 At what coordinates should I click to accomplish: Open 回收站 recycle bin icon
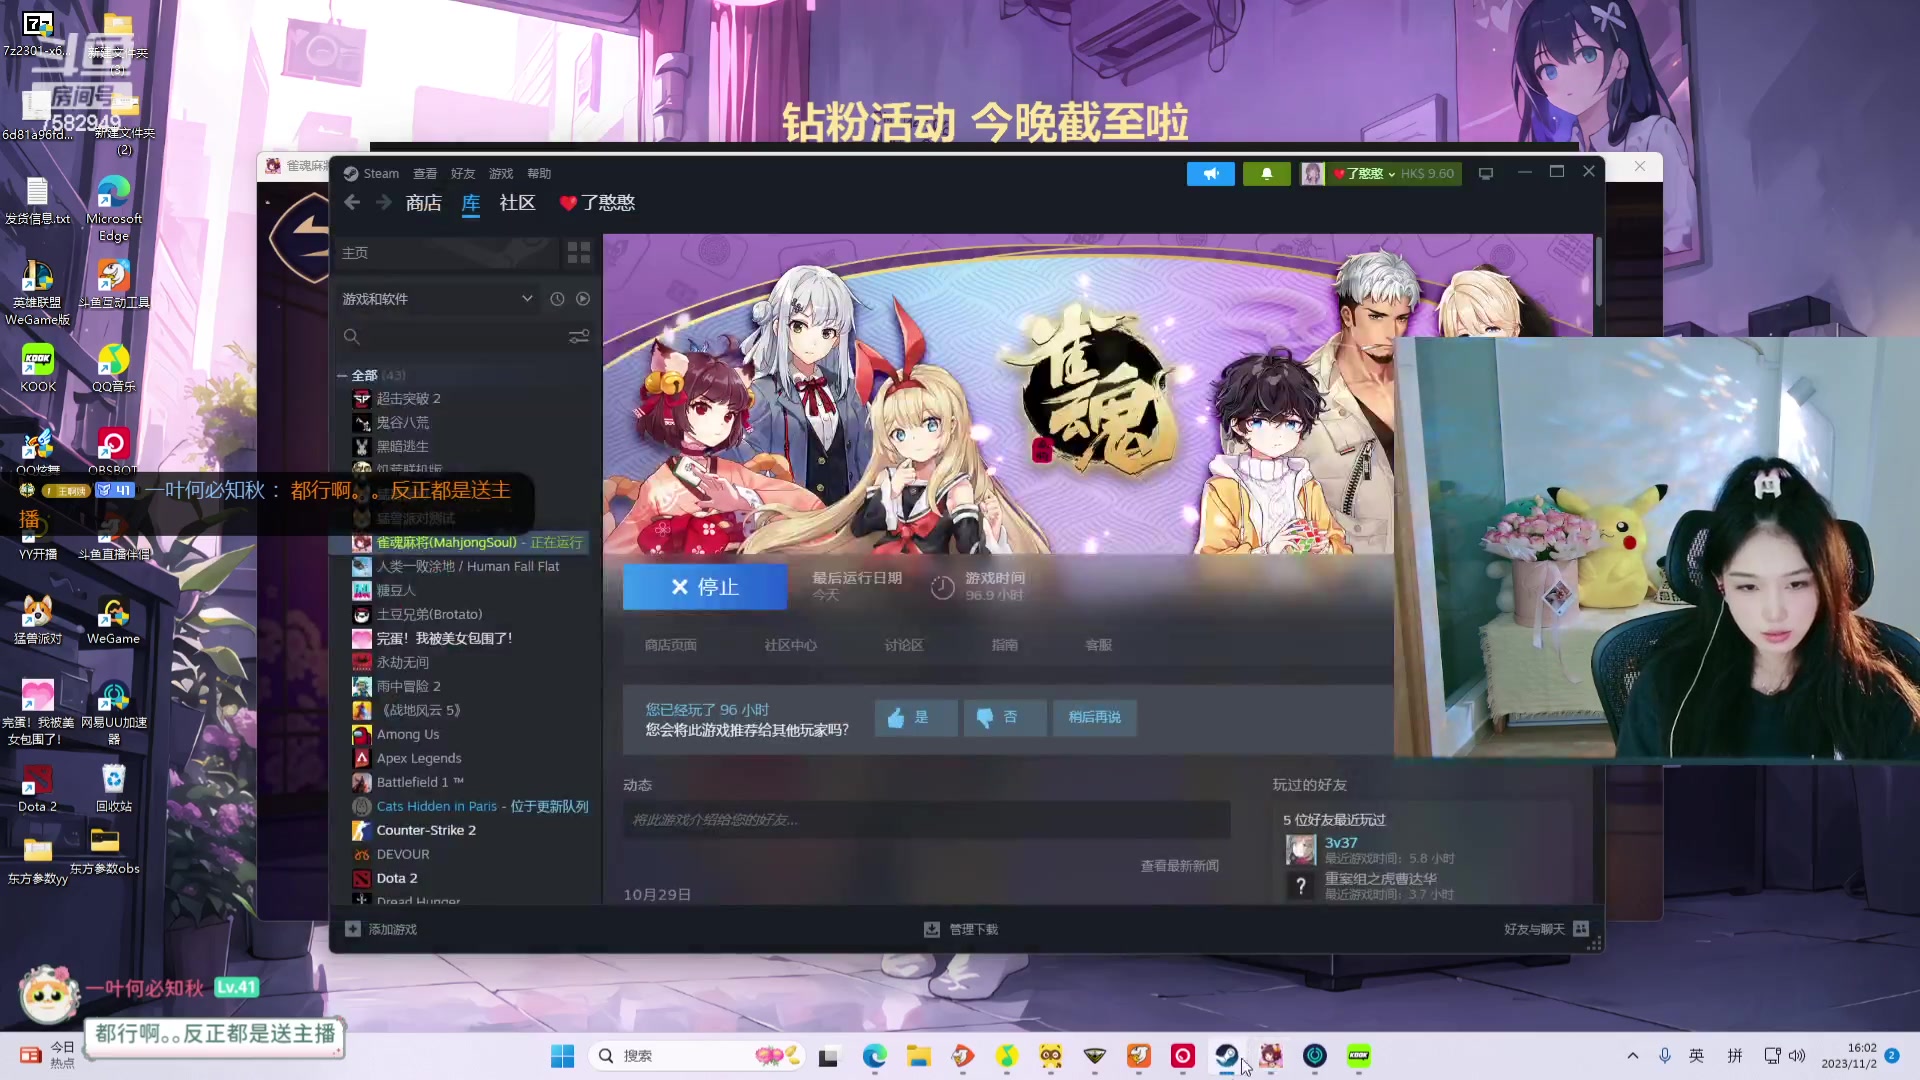[114, 788]
